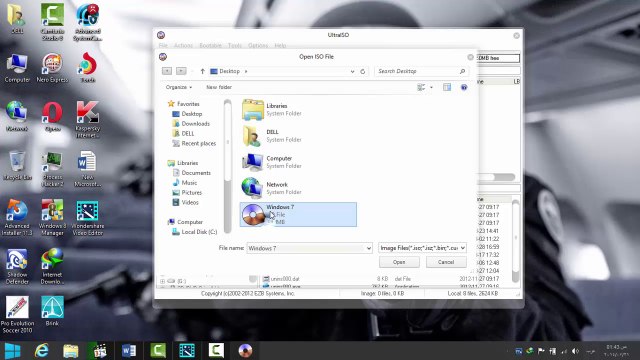Open Advanced Installer desktop shortcut

(17, 217)
